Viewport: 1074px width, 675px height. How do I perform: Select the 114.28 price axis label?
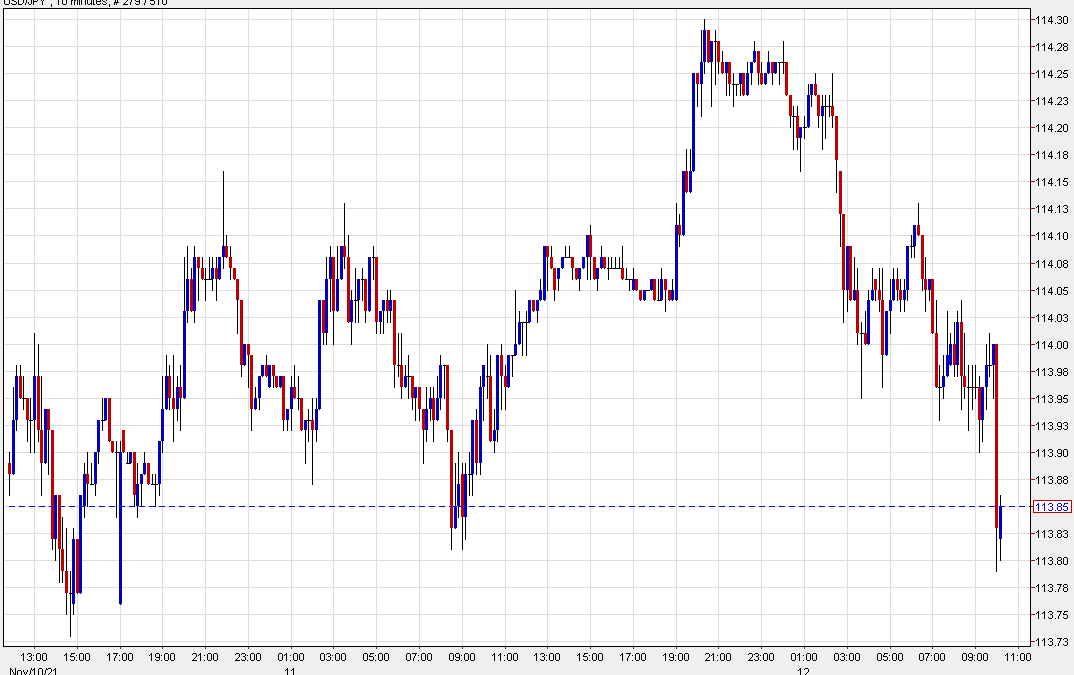pyautogui.click(x=1052, y=47)
